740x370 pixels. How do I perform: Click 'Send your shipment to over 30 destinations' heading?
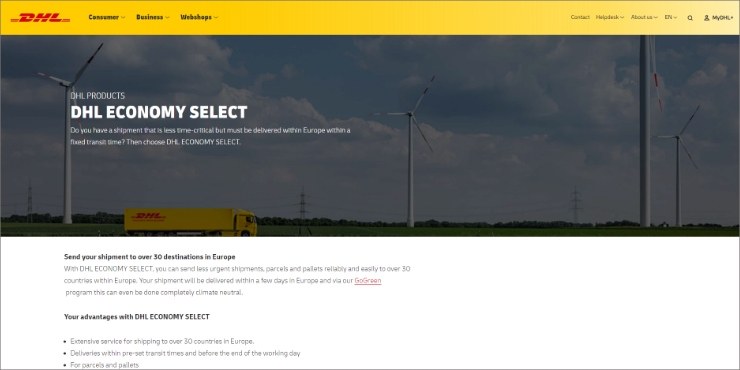(150, 257)
